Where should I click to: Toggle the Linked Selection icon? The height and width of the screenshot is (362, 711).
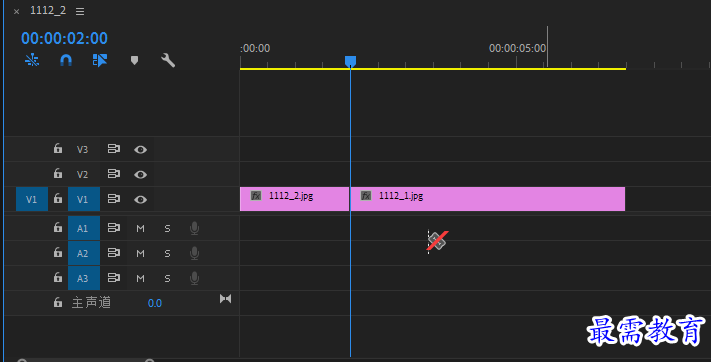[100, 60]
